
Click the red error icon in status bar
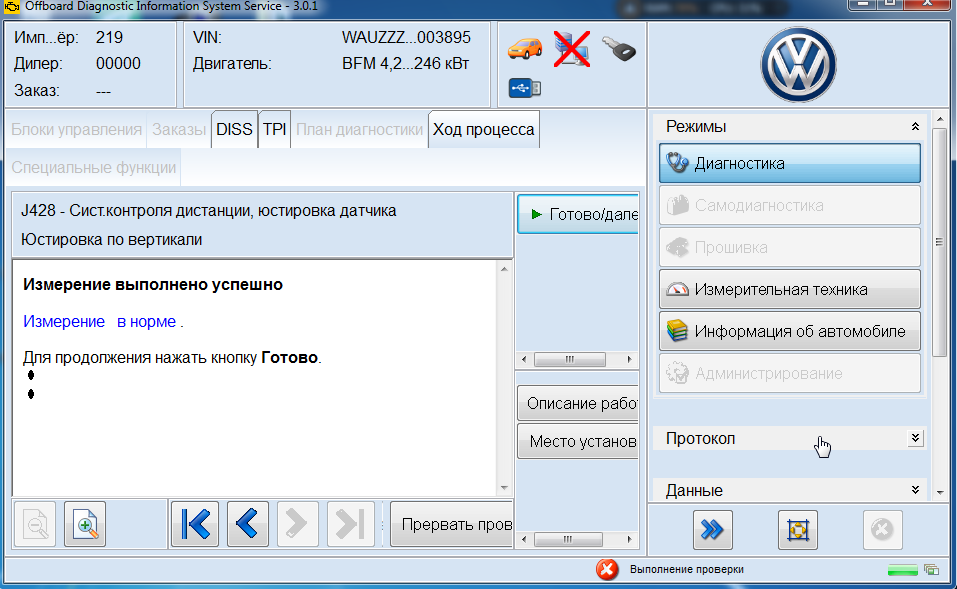click(x=606, y=569)
